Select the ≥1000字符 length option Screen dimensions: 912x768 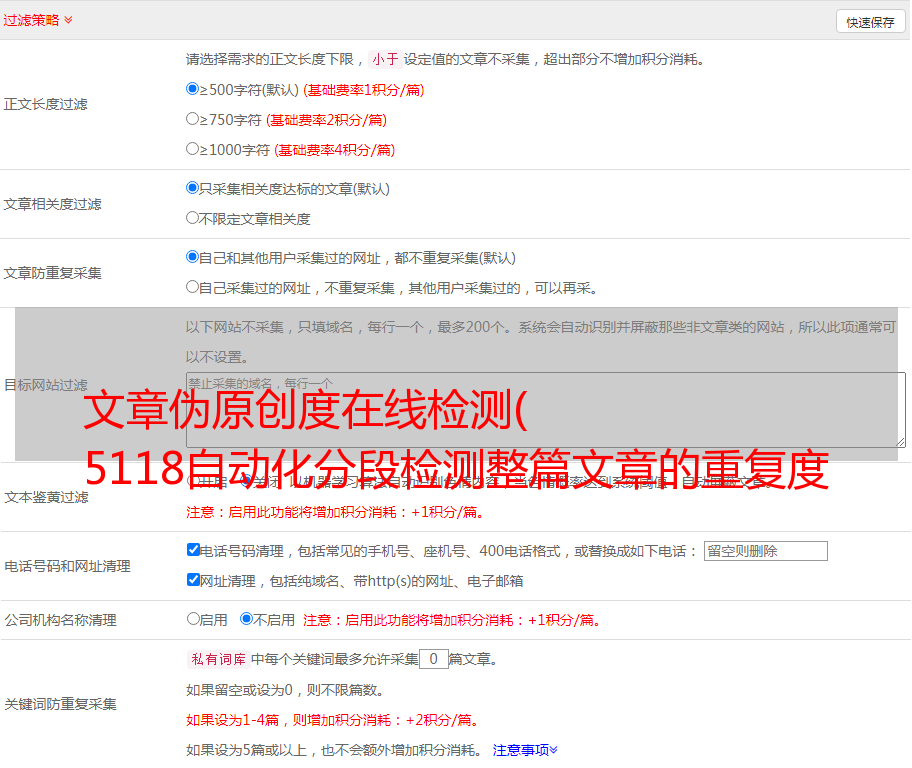pos(192,148)
